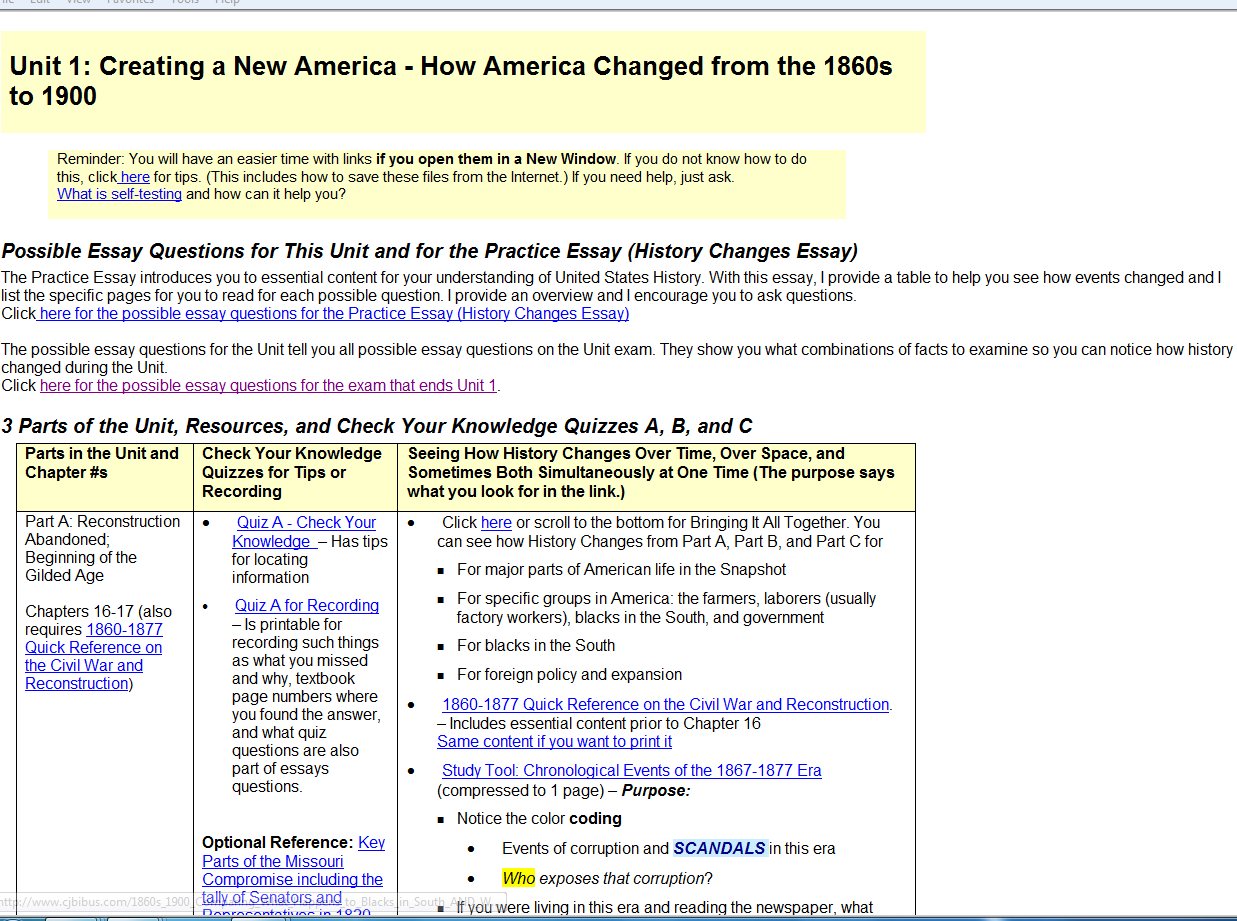Open the 'Quiz A - Check Your Knowledge' link
1237x921 pixels.
coord(304,531)
